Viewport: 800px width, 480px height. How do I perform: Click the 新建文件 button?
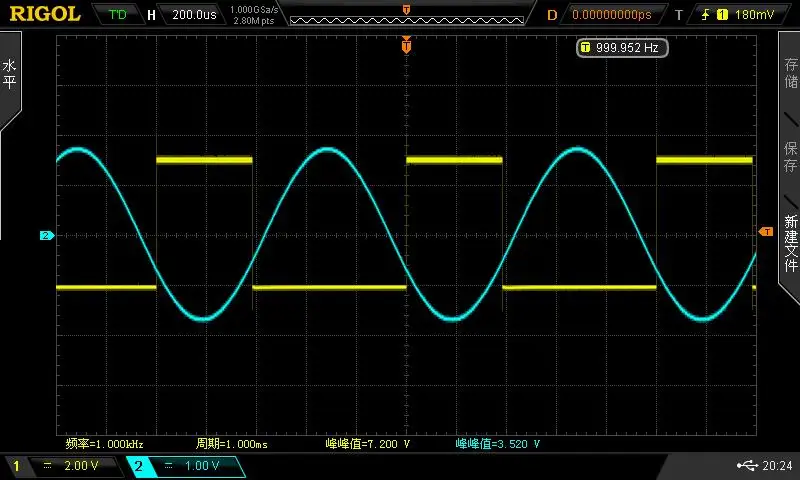(790, 243)
